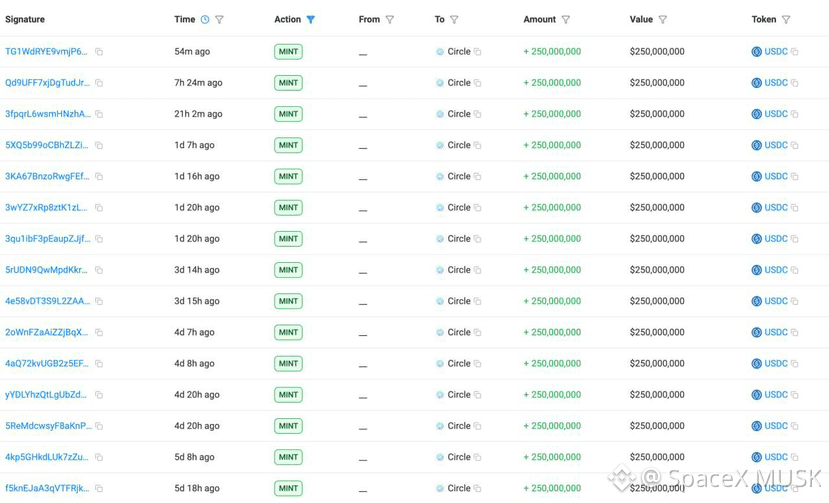829x503 pixels.
Task: Copy USDC token address in 54m ago row
Action: coord(795,52)
